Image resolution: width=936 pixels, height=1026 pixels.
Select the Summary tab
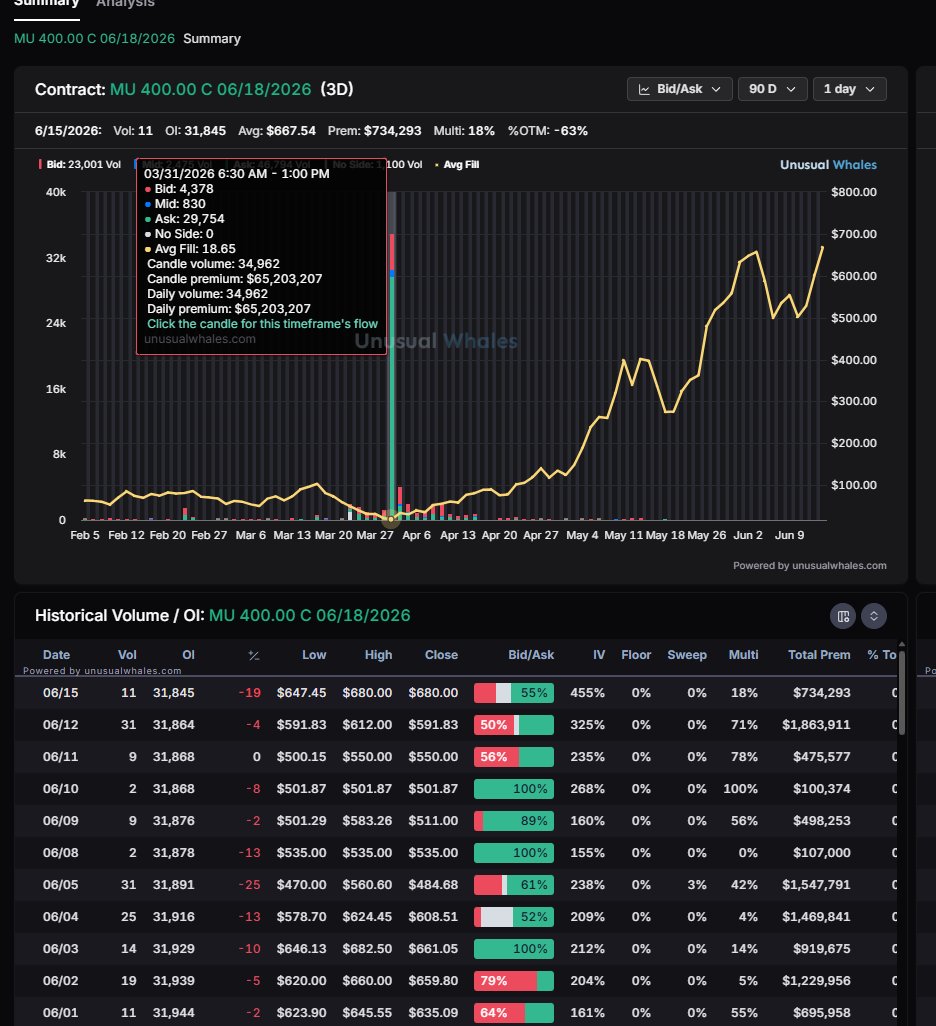[x=46, y=3]
